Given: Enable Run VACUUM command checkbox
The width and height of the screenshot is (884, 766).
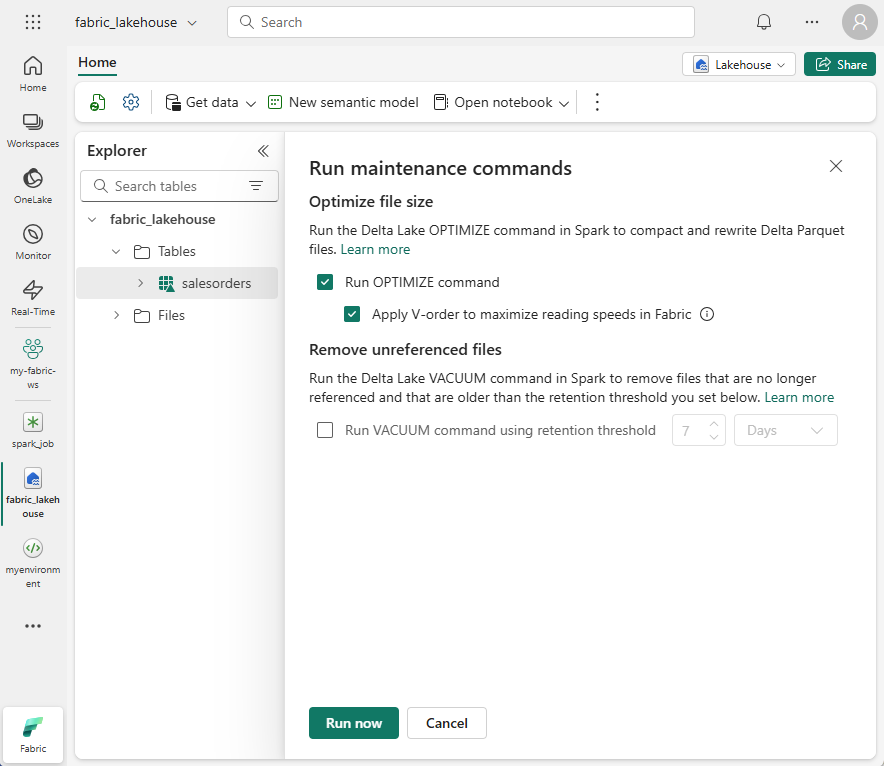Looking at the screenshot, I should (x=325, y=430).
